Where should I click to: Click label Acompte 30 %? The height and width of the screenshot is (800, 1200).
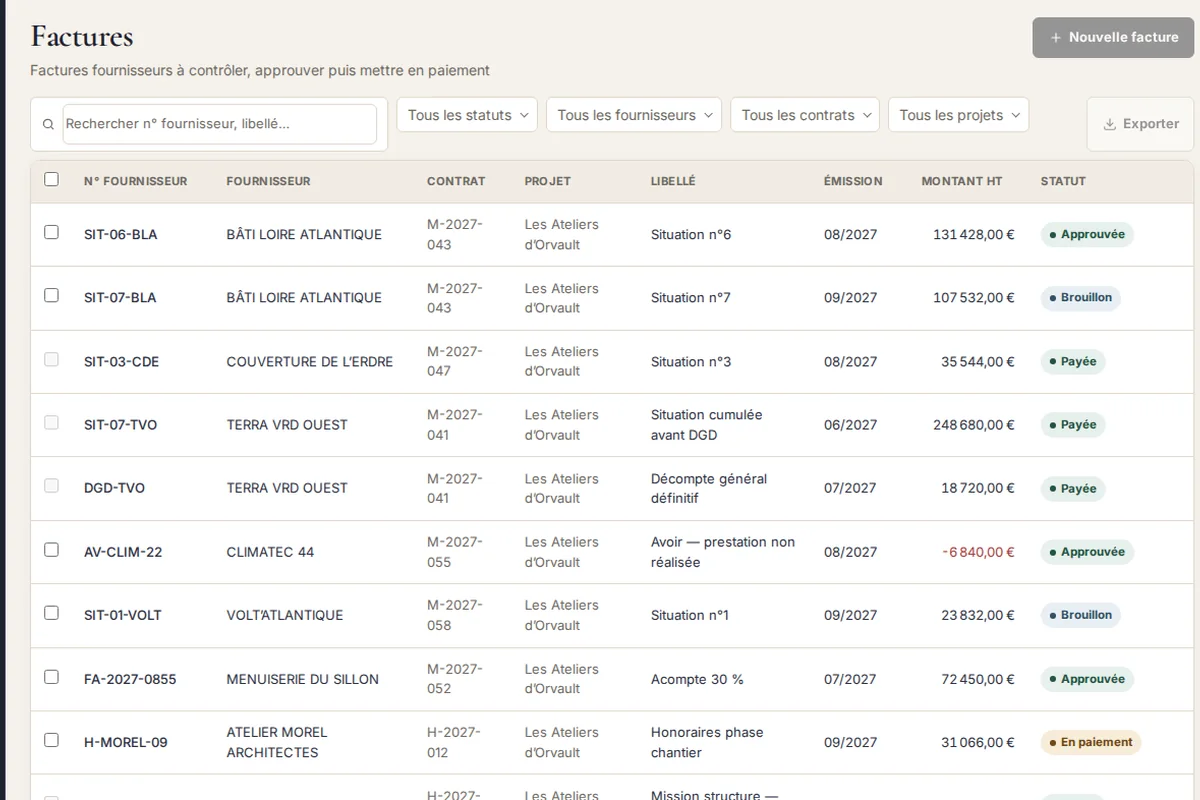tap(697, 679)
